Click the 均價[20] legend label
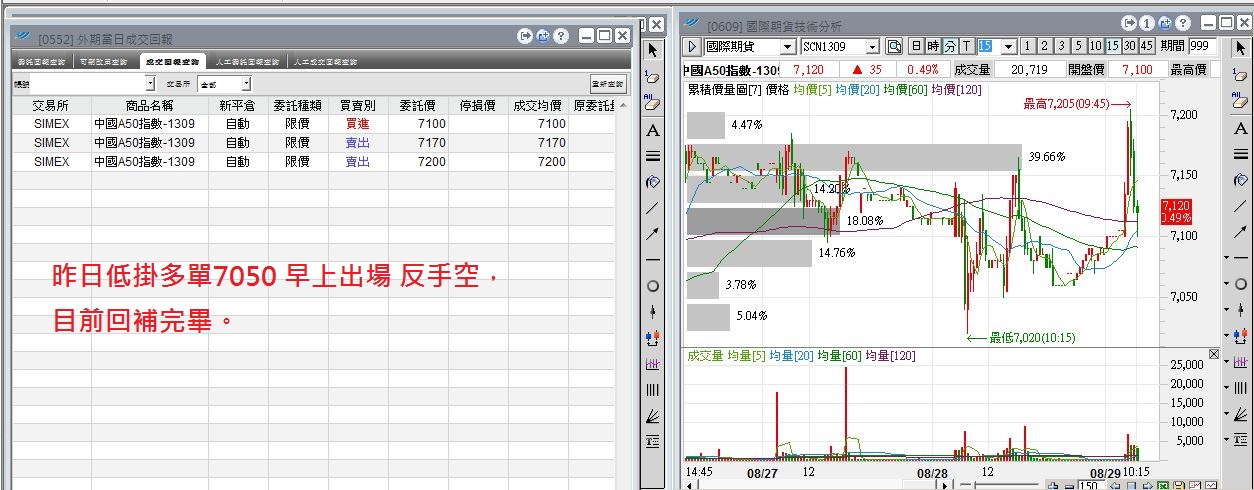The height and width of the screenshot is (490, 1254). [x=860, y=90]
